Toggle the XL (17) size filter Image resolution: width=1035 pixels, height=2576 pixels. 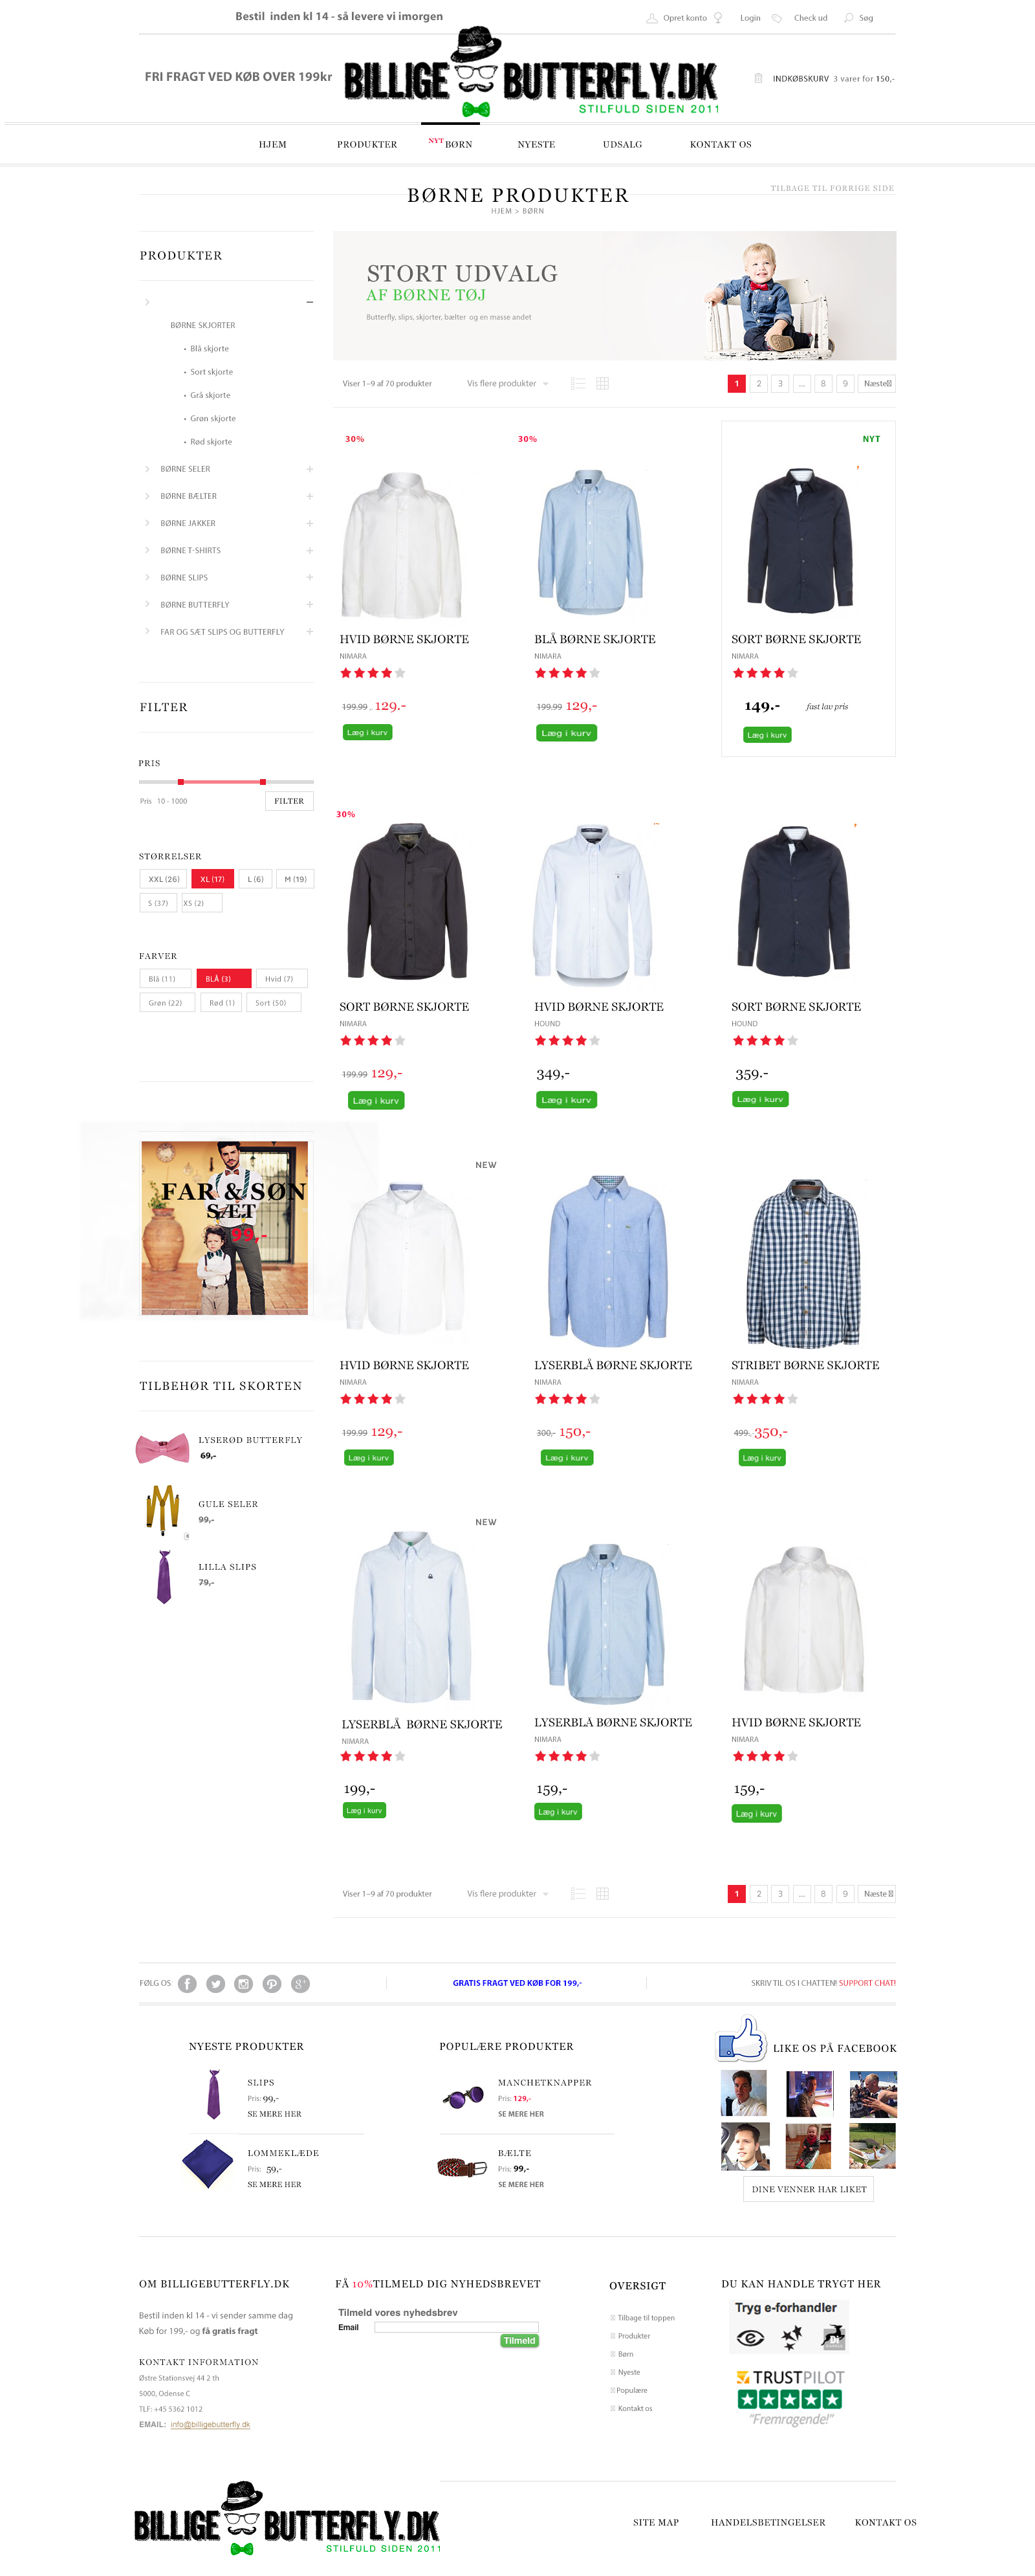pyautogui.click(x=212, y=879)
